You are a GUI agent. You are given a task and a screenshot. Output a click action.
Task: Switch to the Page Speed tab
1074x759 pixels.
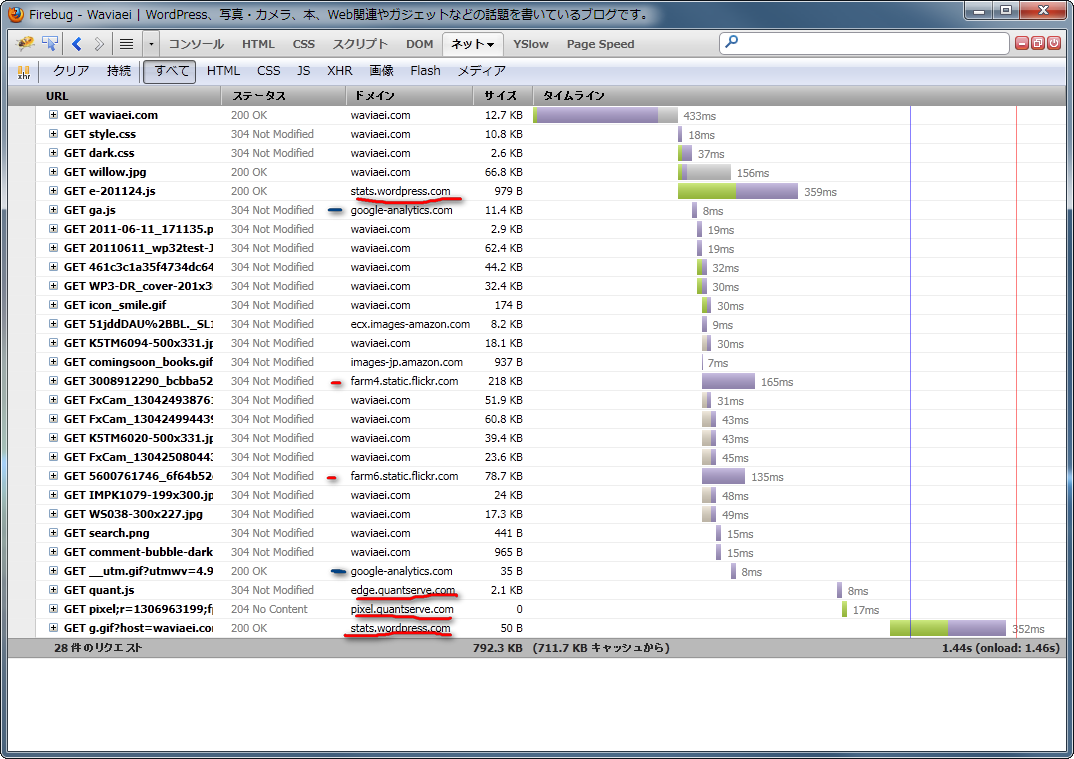click(601, 44)
